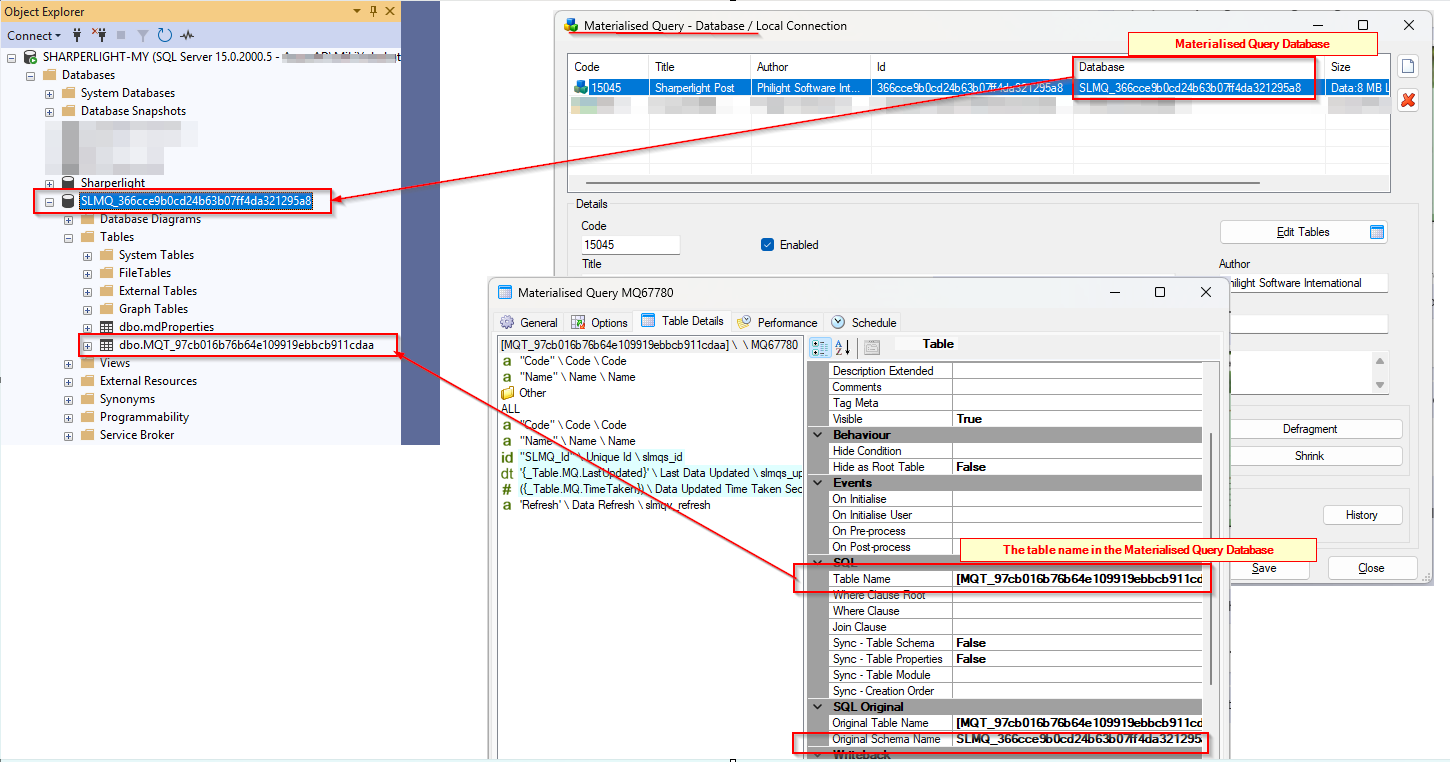Viewport: 1450px width, 762px height.
Task: Expand the Database Diagrams node
Action: (x=68, y=219)
